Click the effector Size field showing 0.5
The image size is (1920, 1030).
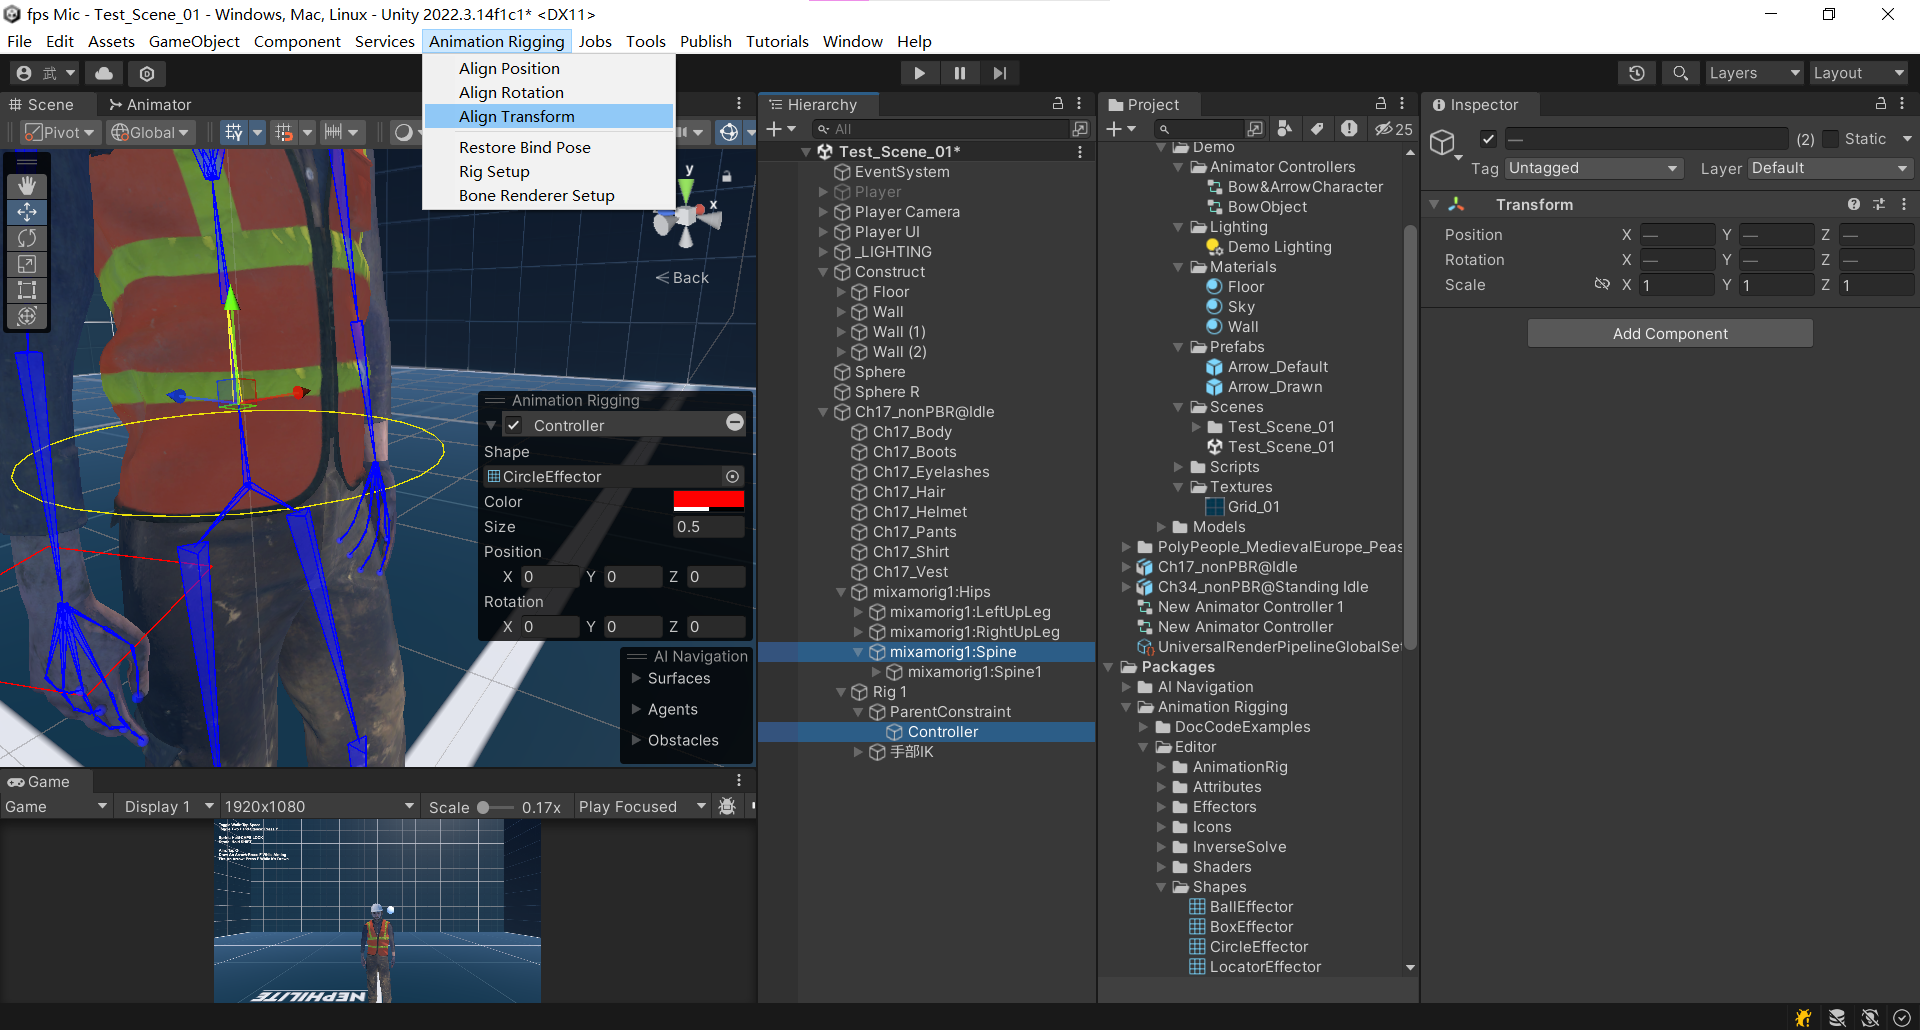708,527
